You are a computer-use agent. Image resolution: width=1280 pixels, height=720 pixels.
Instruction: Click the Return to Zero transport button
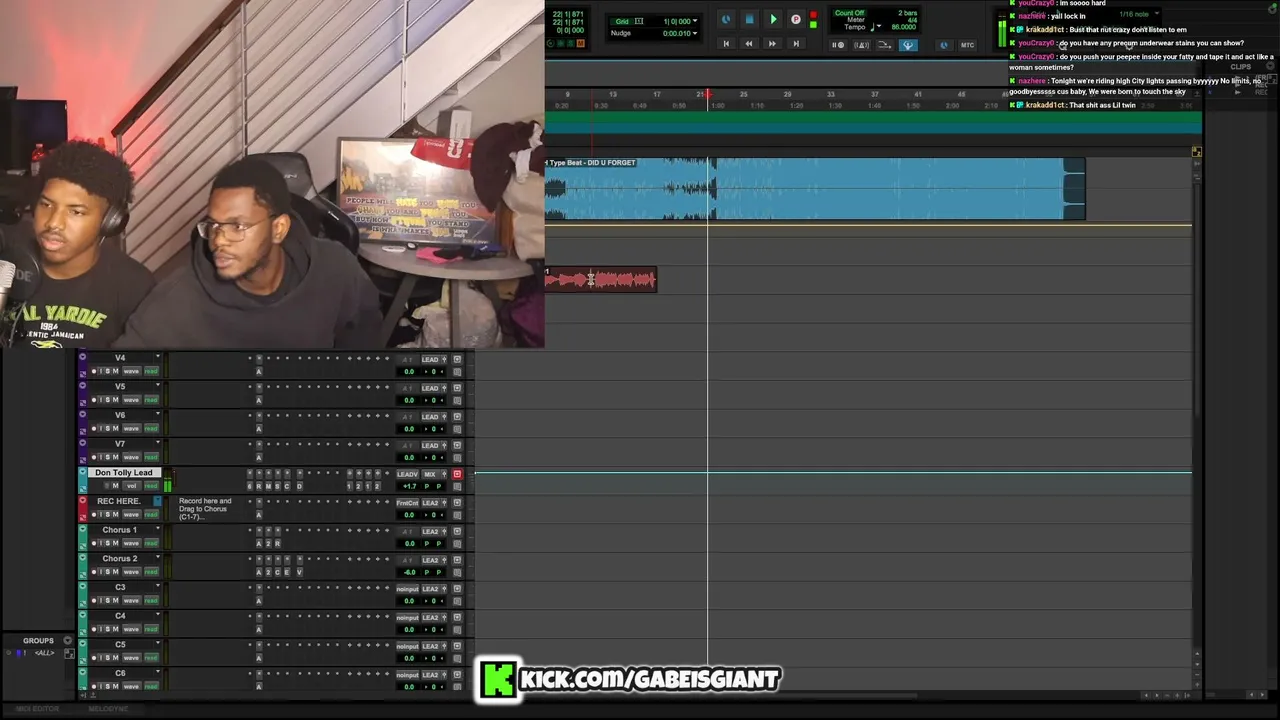pyautogui.click(x=726, y=44)
